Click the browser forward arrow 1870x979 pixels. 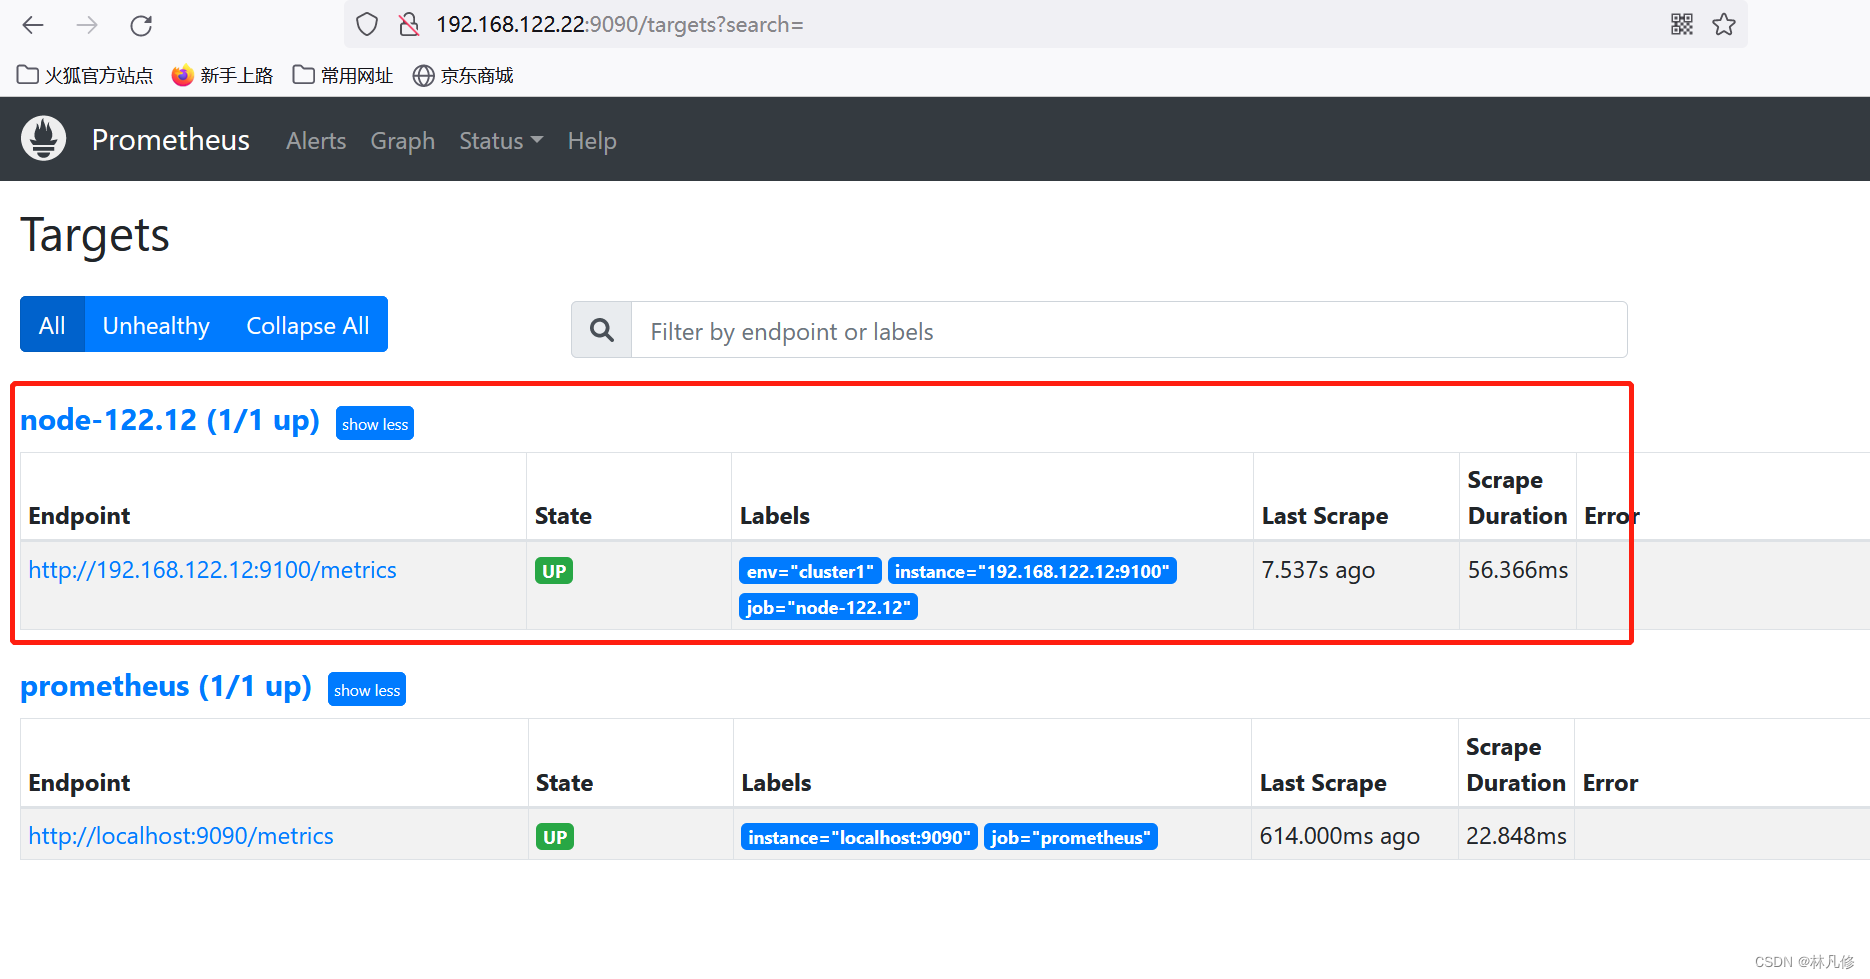tap(87, 25)
